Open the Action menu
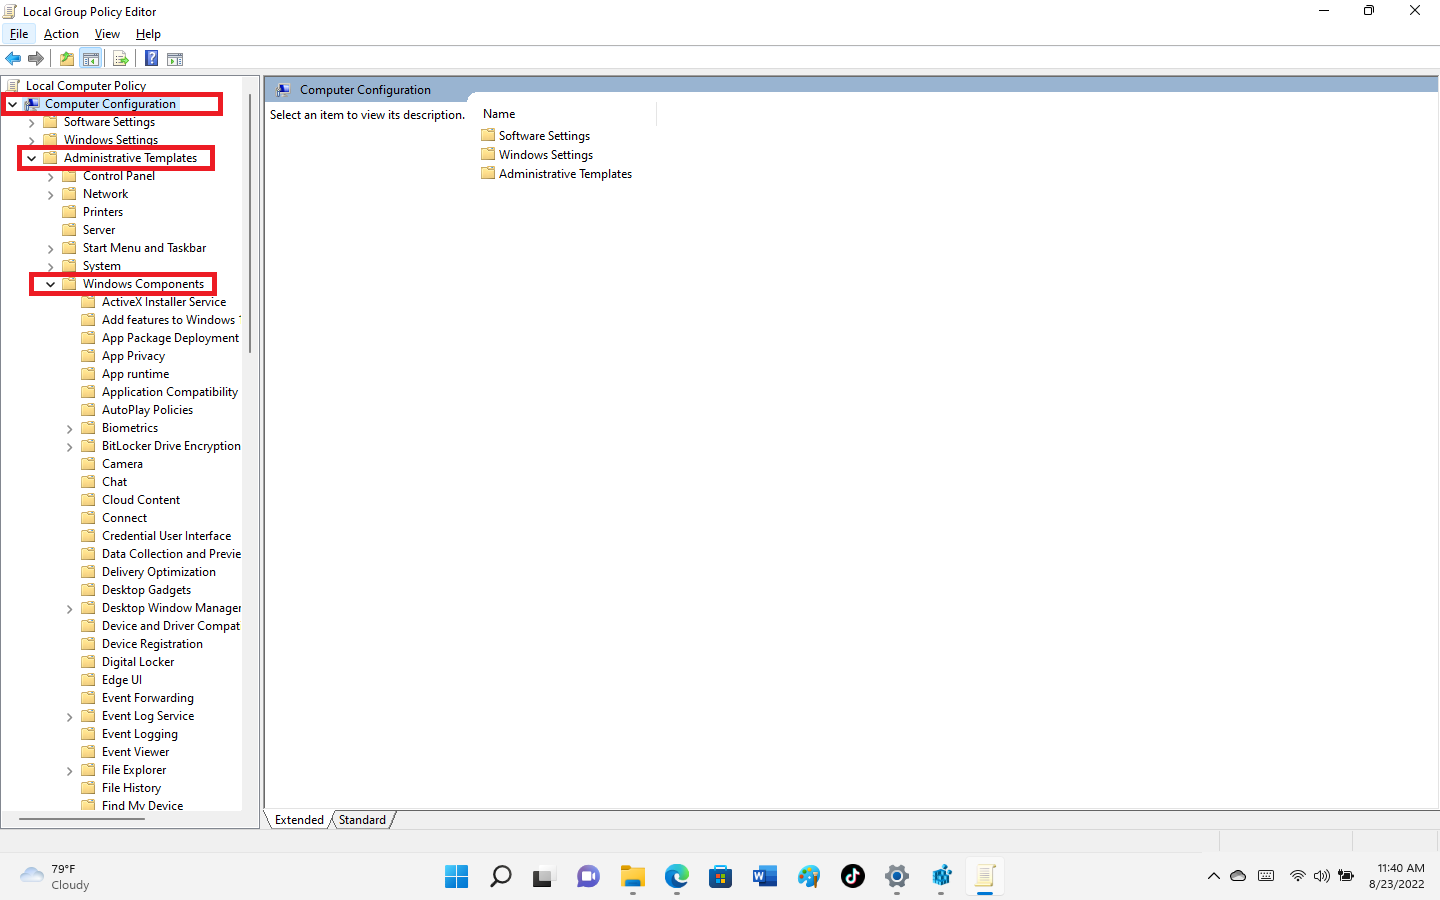 pyautogui.click(x=61, y=34)
